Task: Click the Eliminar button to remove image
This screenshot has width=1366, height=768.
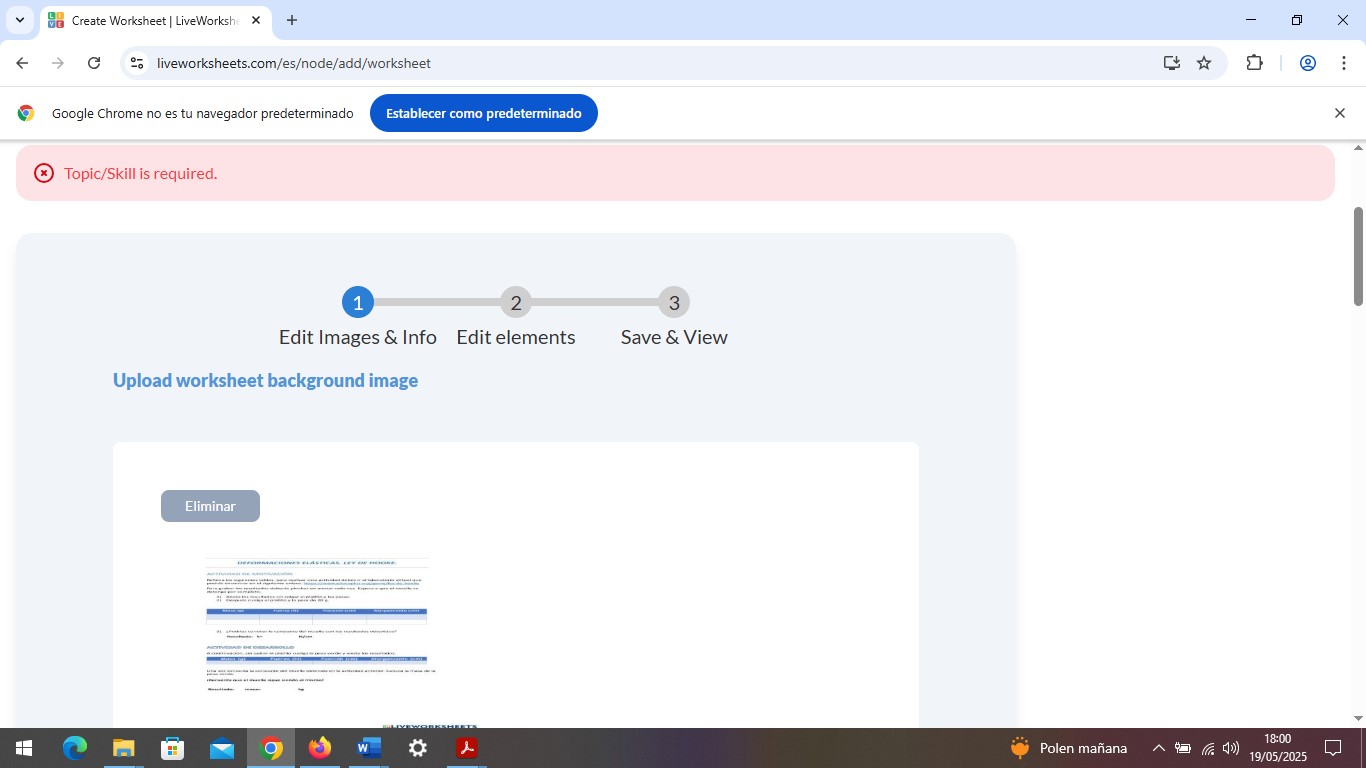Action: [x=210, y=506]
